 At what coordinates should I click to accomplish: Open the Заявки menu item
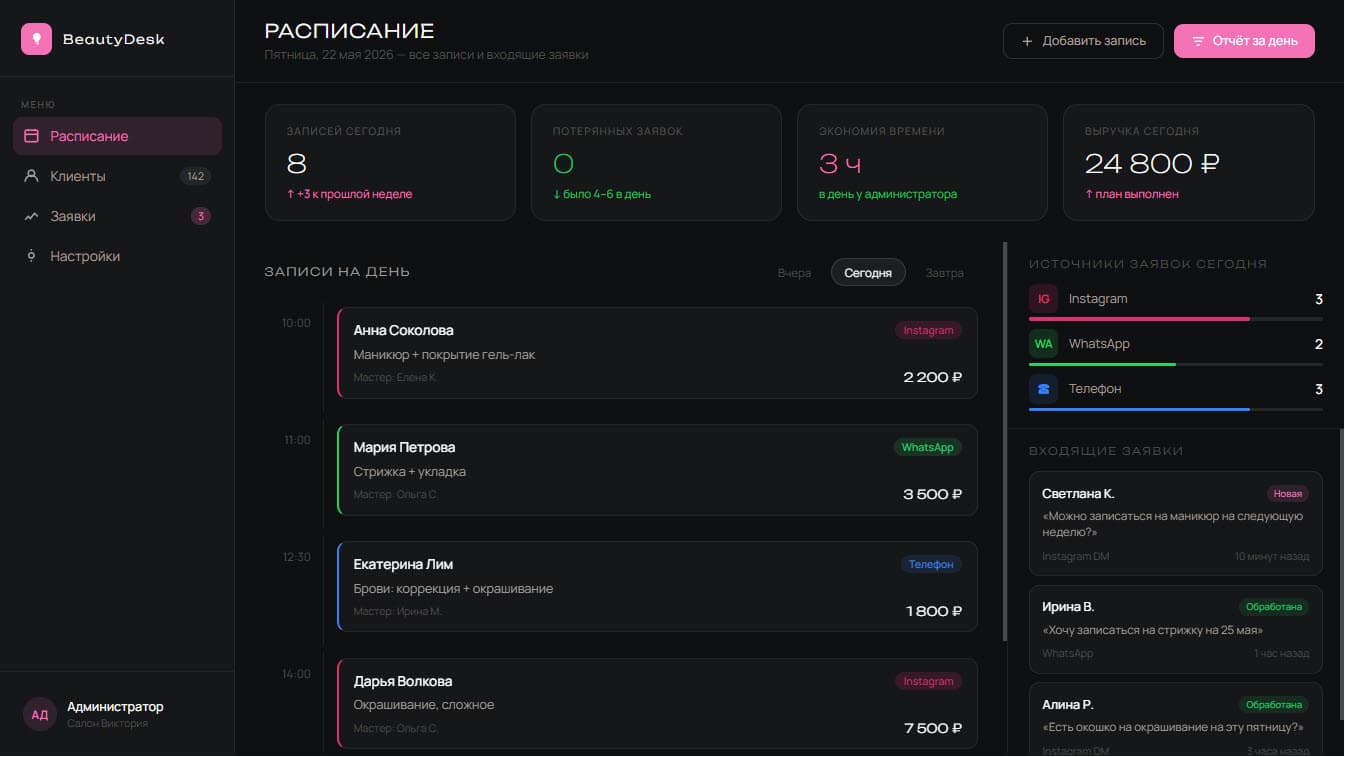pos(117,216)
